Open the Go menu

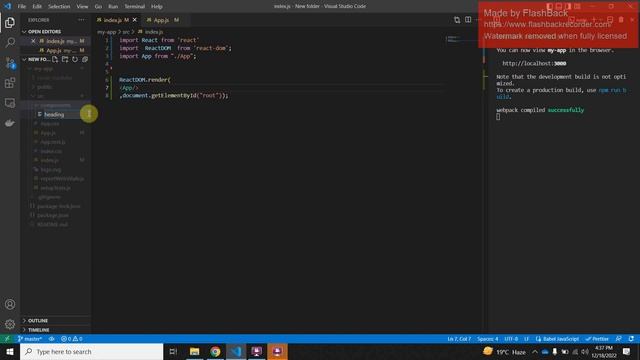[98, 7]
